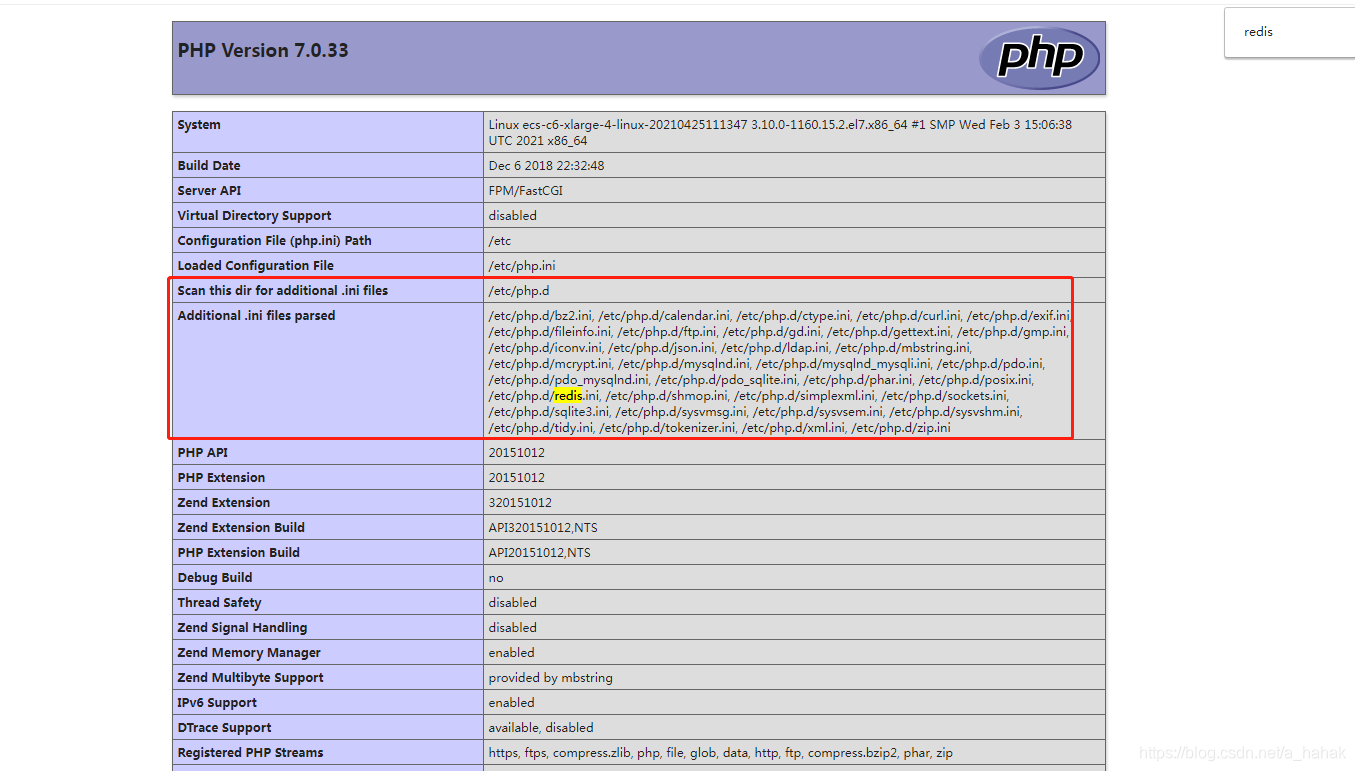Select the provided by mbstring value
The image size is (1355, 771).
[551, 678]
